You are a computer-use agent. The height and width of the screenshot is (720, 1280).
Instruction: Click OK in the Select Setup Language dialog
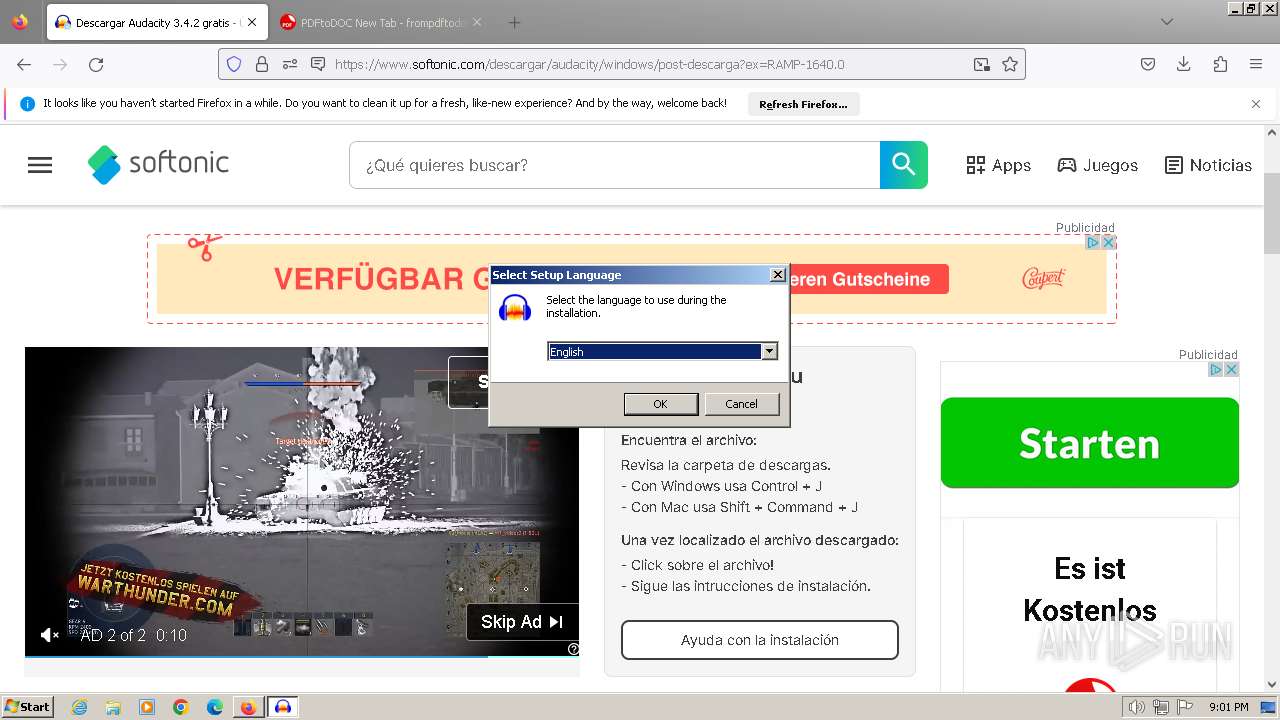click(x=660, y=404)
